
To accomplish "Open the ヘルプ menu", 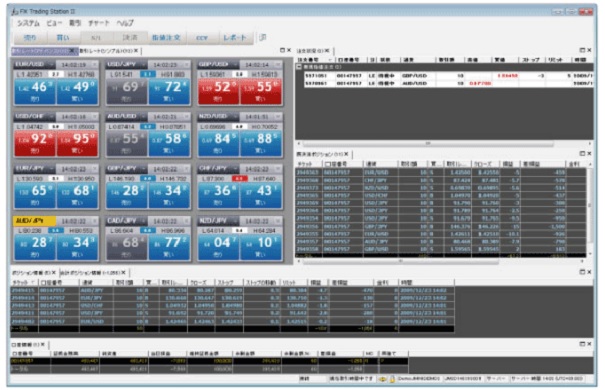I will [x=125, y=23].
